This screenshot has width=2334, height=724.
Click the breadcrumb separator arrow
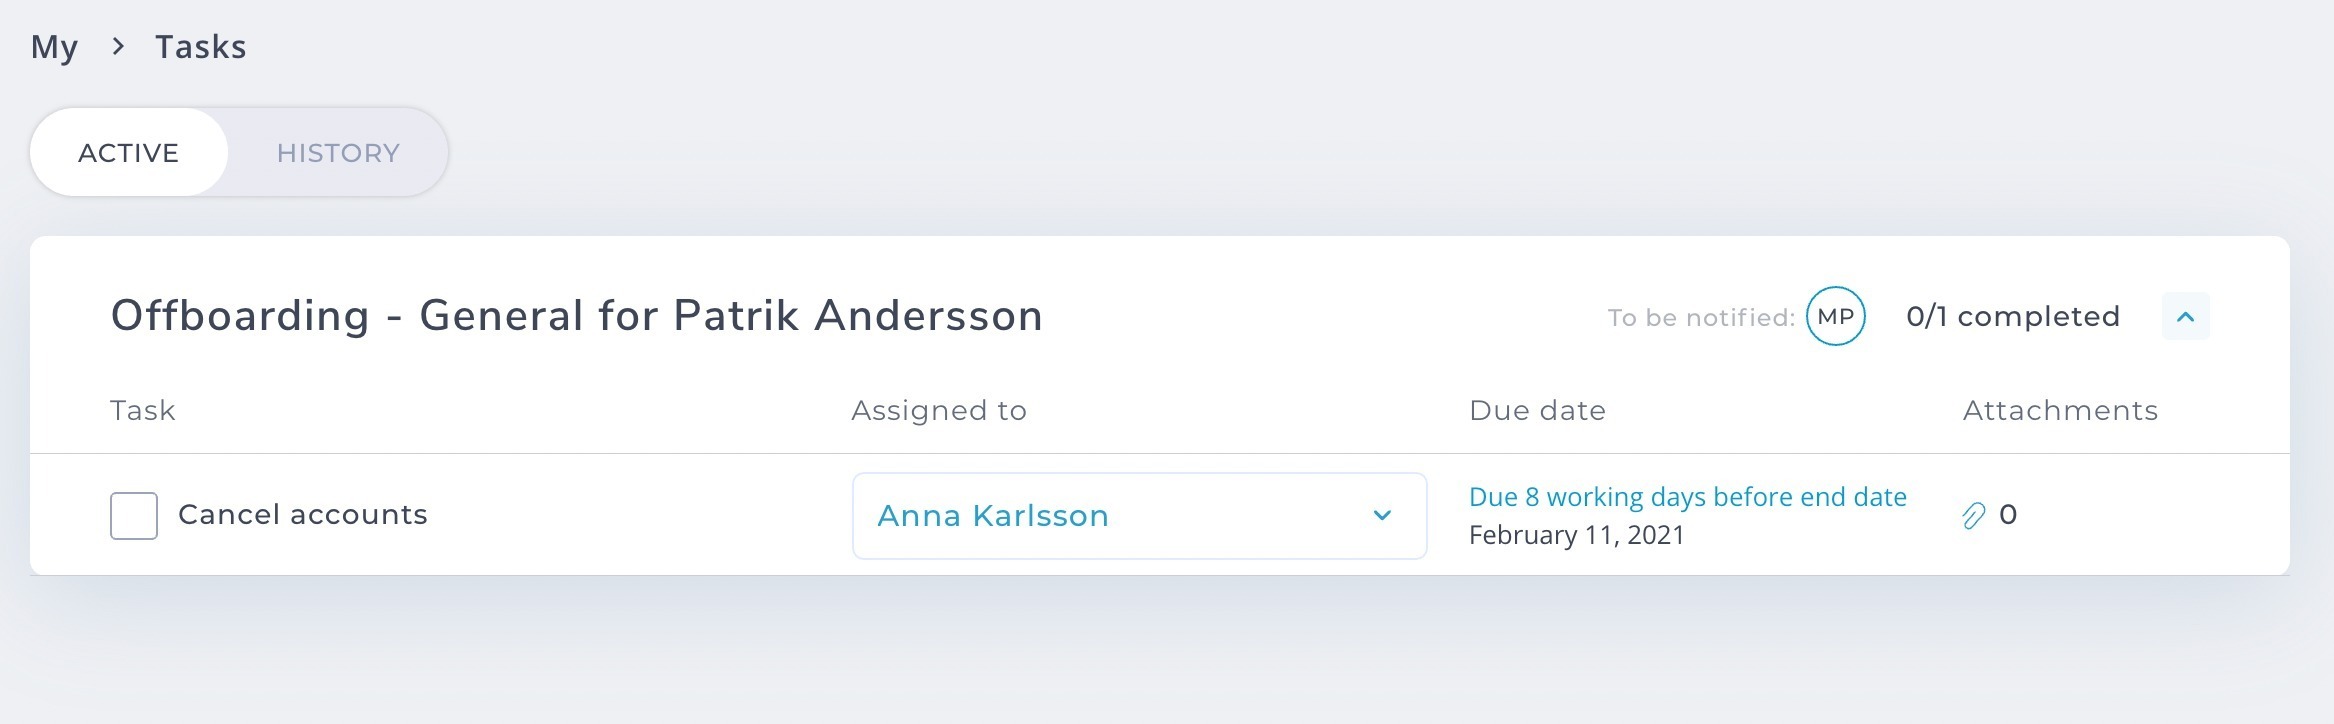tap(118, 46)
